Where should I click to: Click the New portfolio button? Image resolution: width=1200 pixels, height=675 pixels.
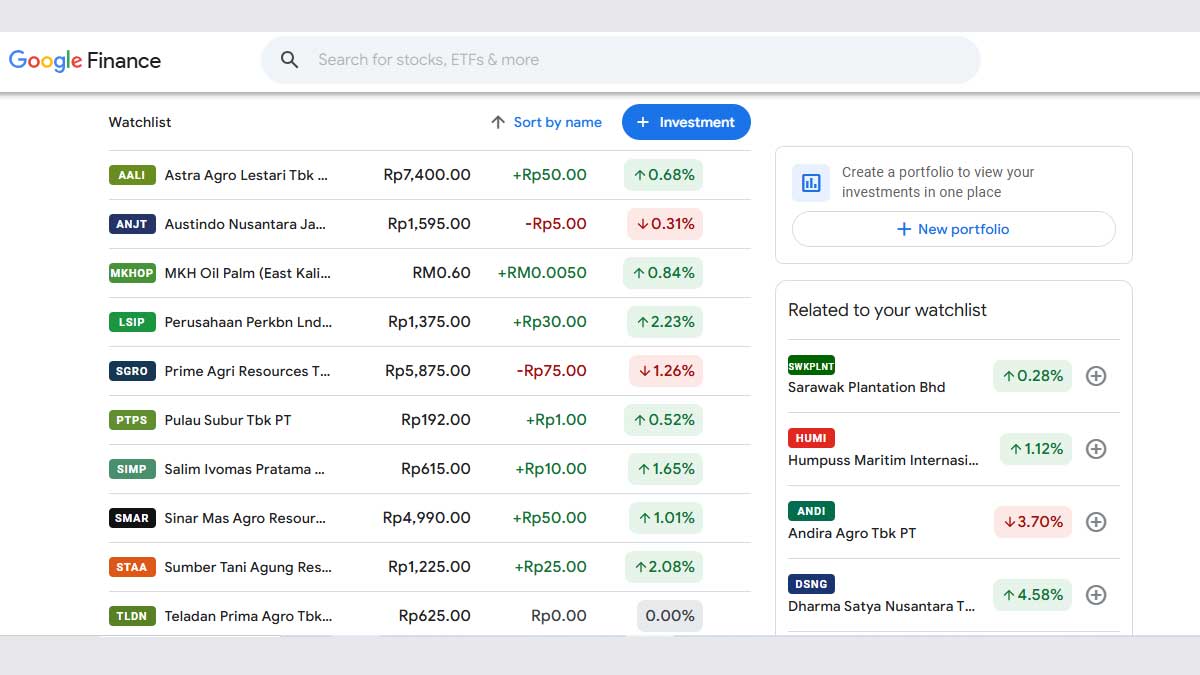tap(953, 229)
